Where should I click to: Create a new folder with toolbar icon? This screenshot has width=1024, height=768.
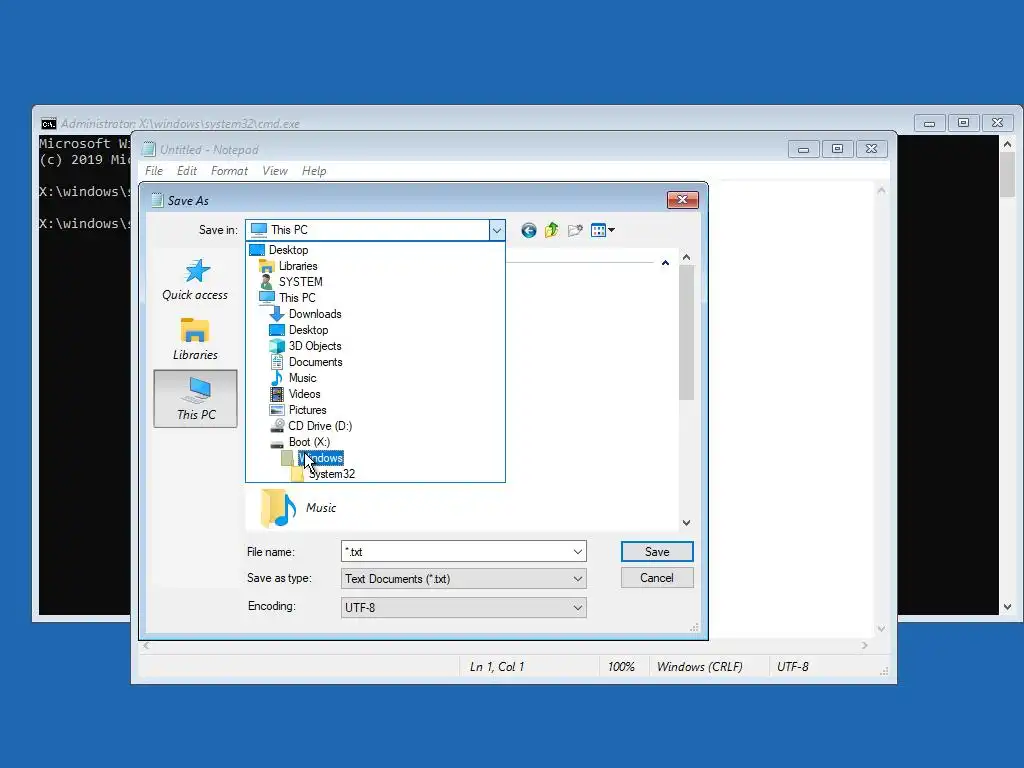(575, 230)
